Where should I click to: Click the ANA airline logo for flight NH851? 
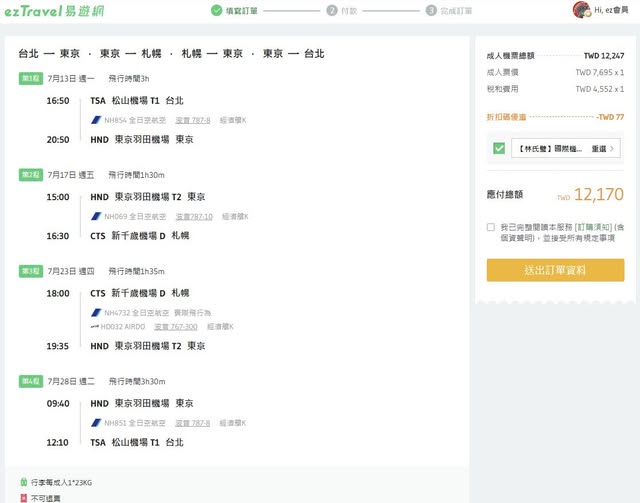tap(97, 422)
